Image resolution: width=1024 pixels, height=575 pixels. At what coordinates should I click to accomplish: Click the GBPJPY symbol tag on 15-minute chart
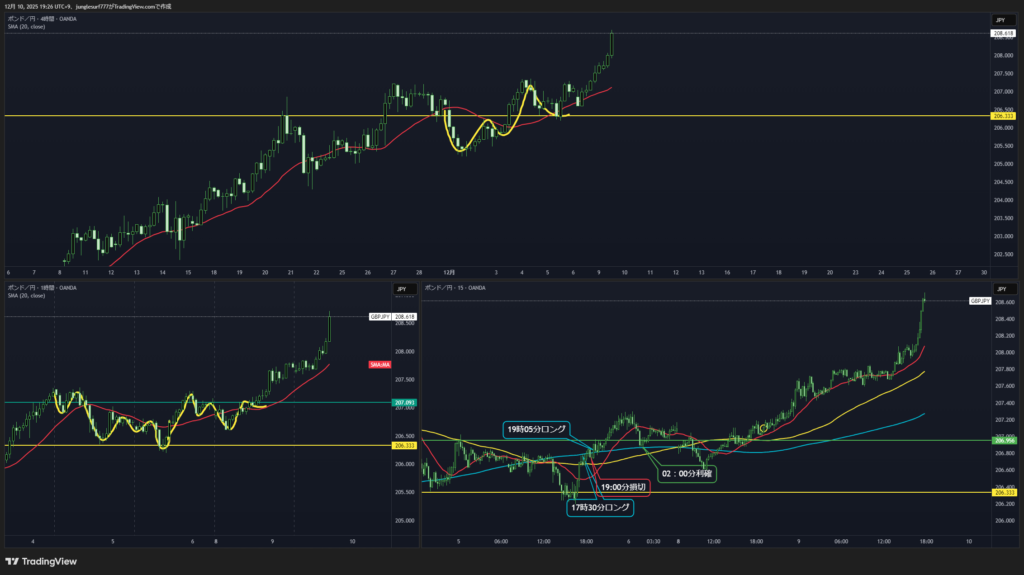[979, 300]
